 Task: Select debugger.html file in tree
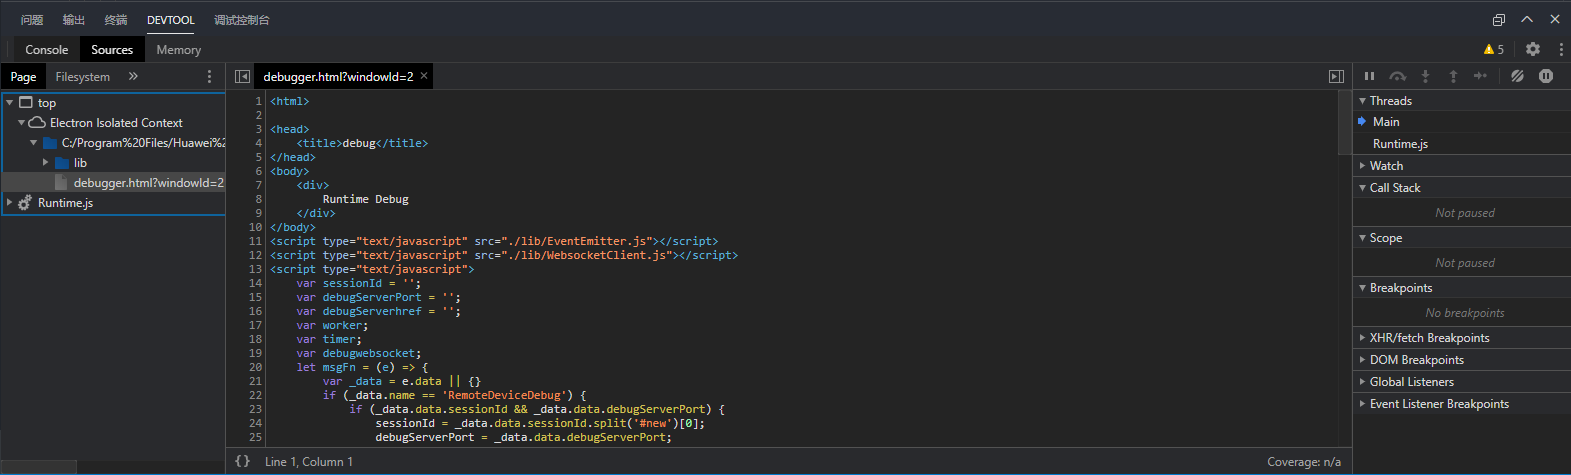(148, 183)
